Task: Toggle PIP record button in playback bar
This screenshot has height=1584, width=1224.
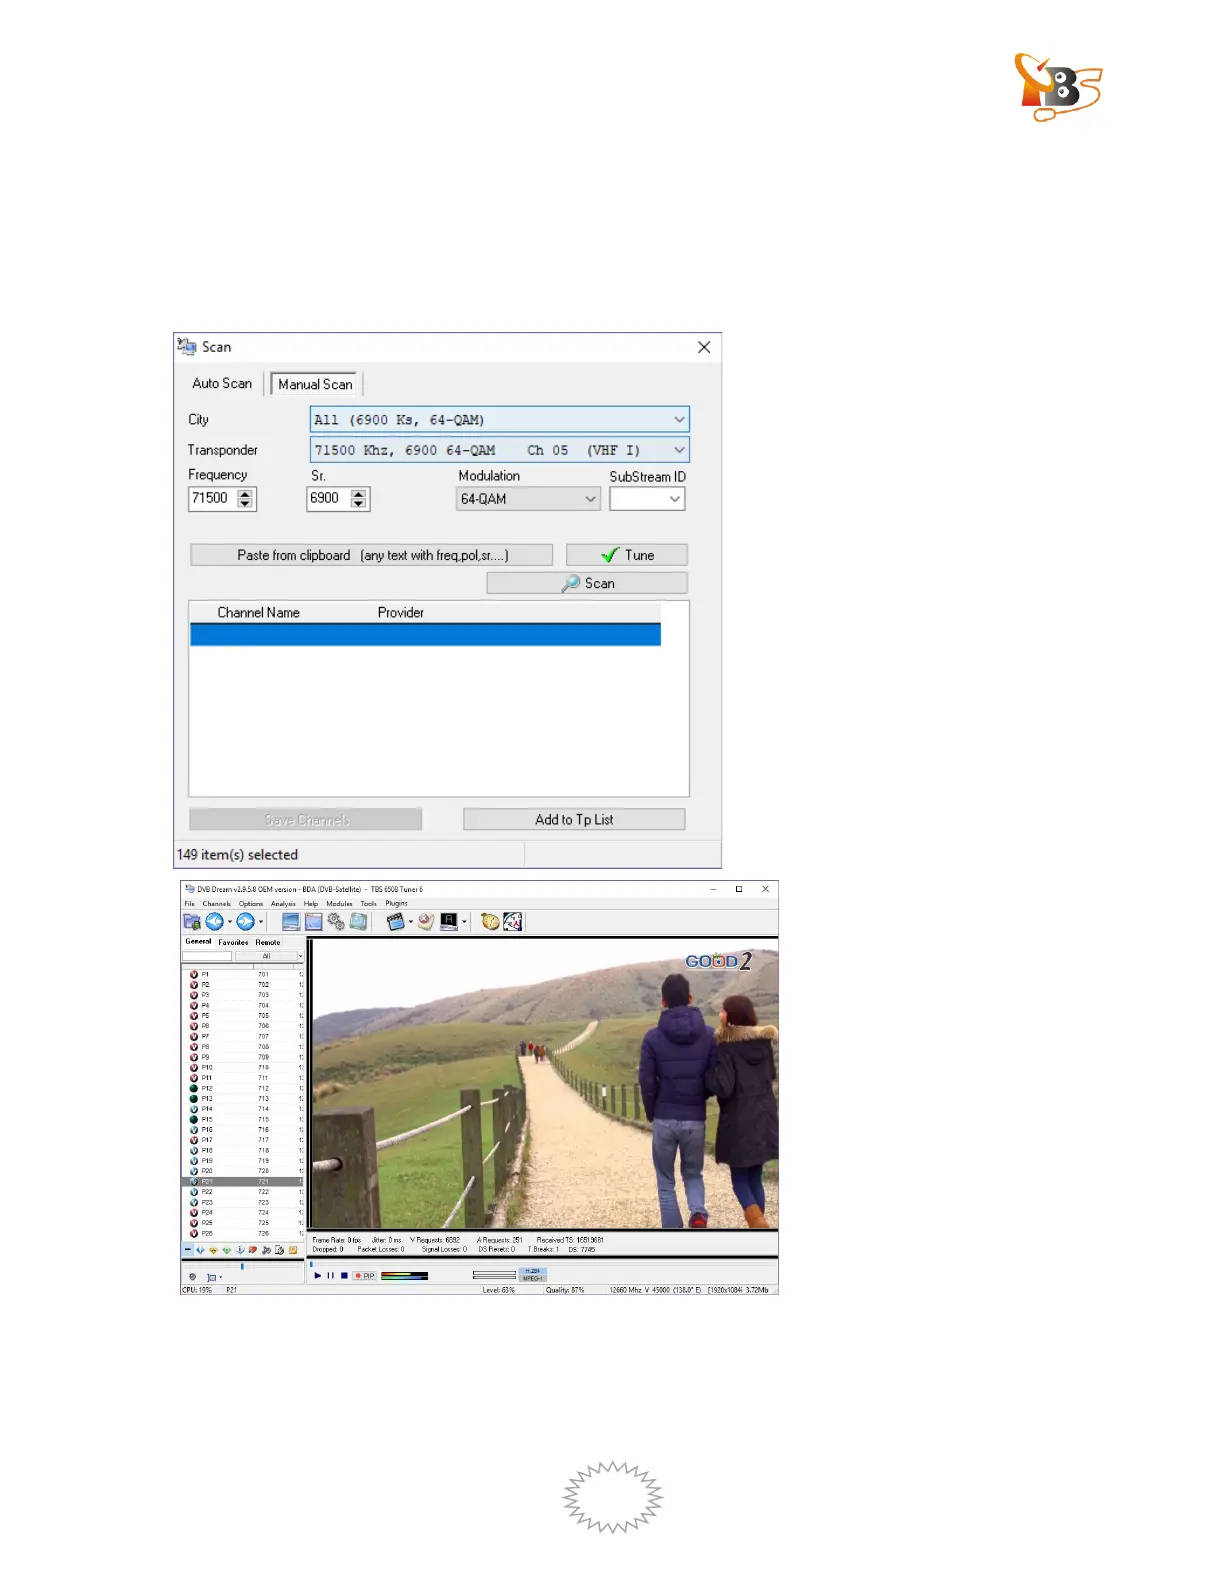Action: 365,1276
